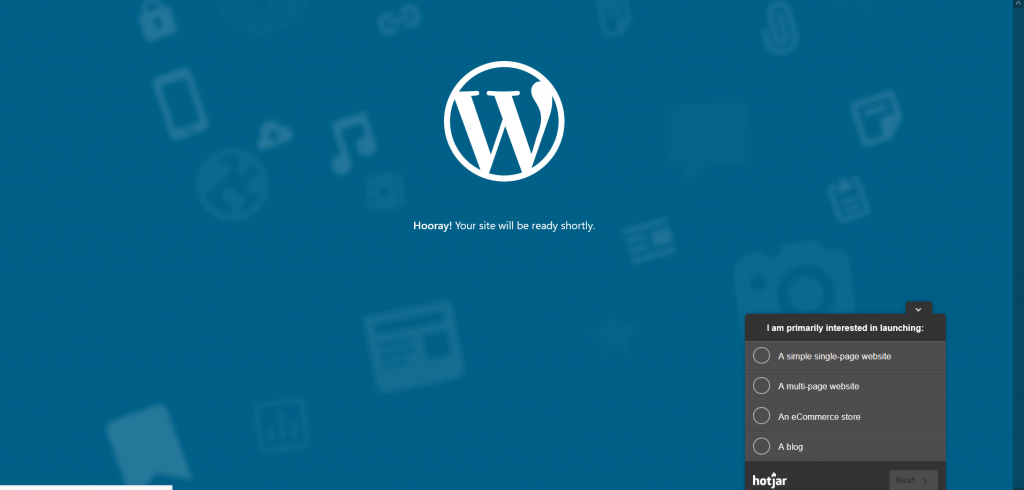Click "Hooray! Your site will be ready shortly."
Image resolution: width=1024 pixels, height=490 pixels.
click(504, 226)
